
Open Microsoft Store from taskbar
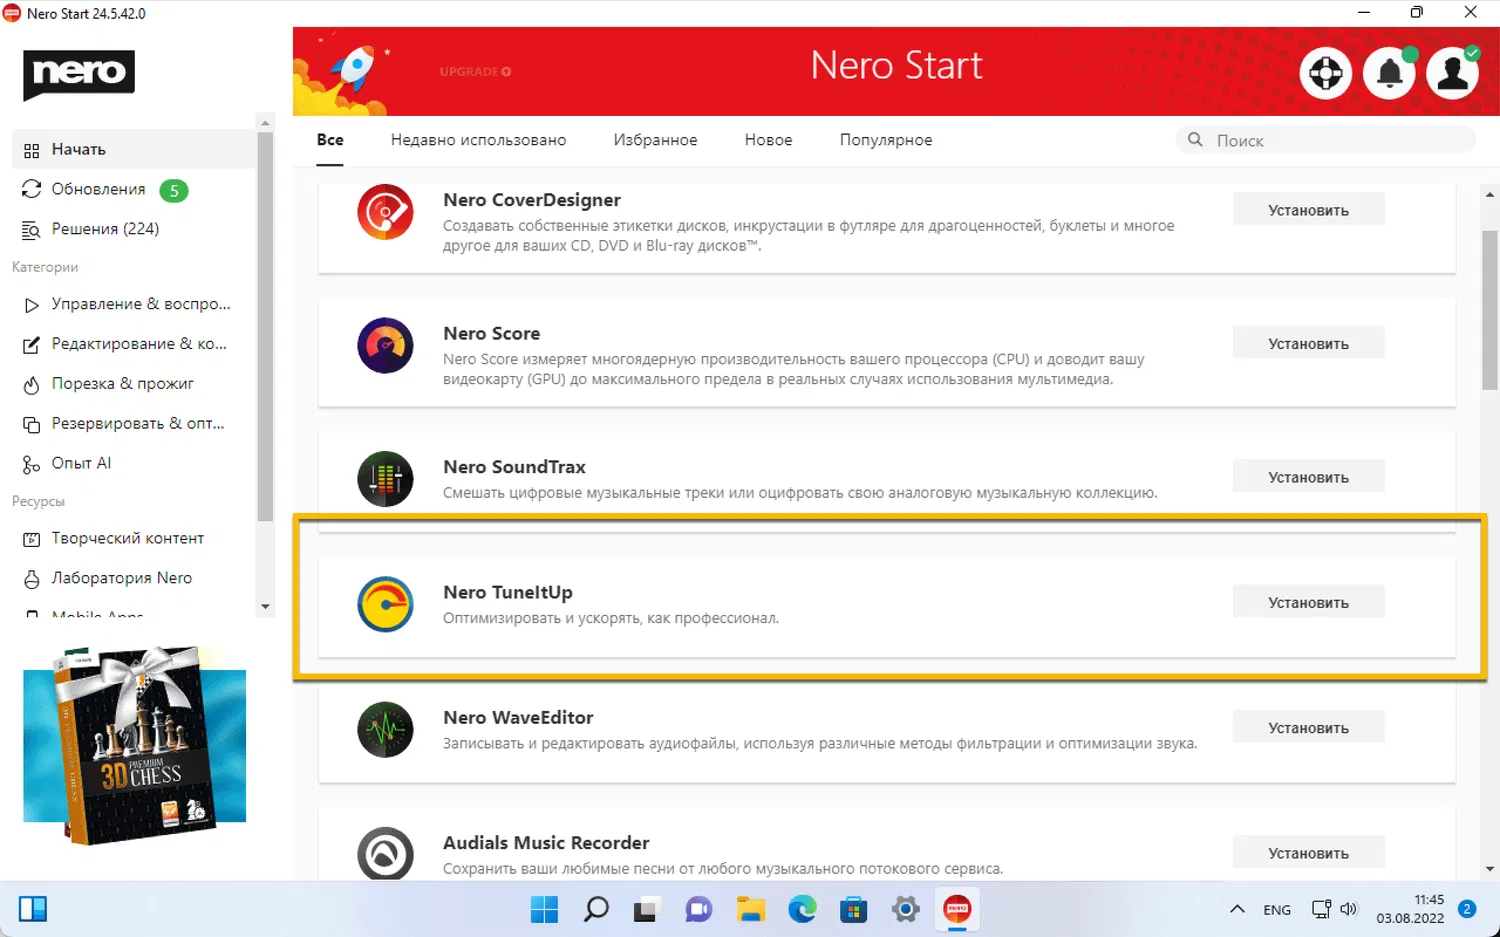point(854,910)
